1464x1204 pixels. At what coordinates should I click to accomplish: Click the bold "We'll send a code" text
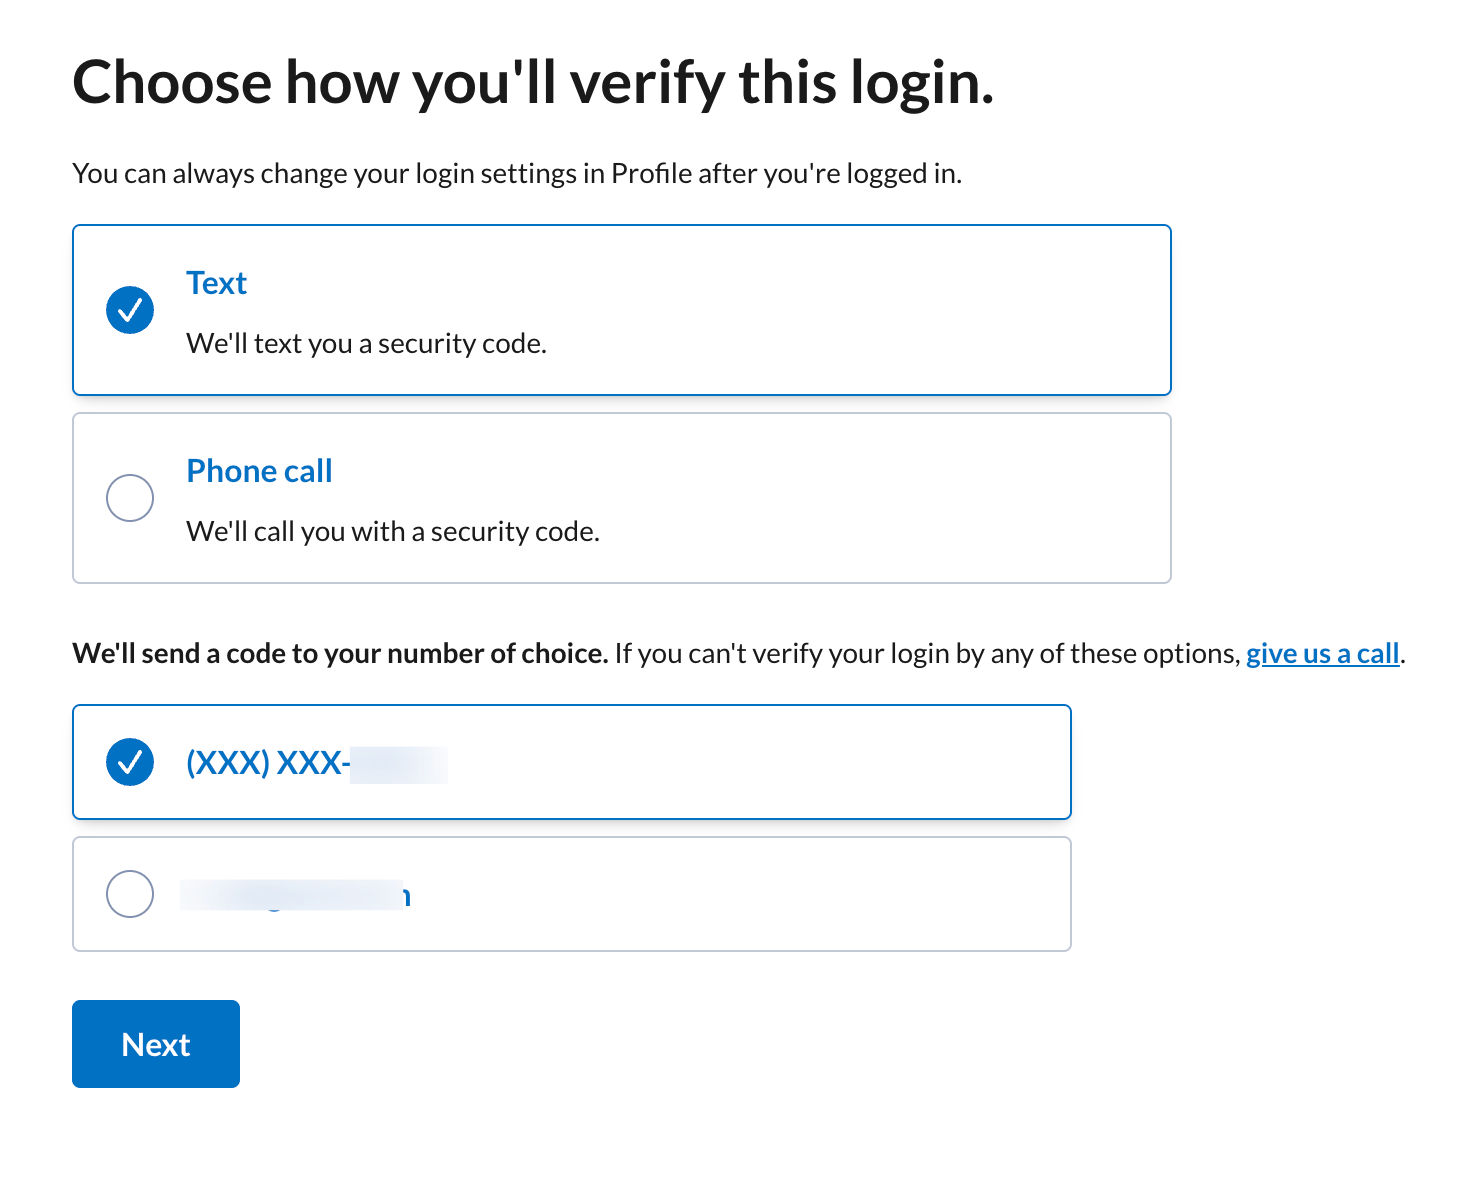(340, 654)
